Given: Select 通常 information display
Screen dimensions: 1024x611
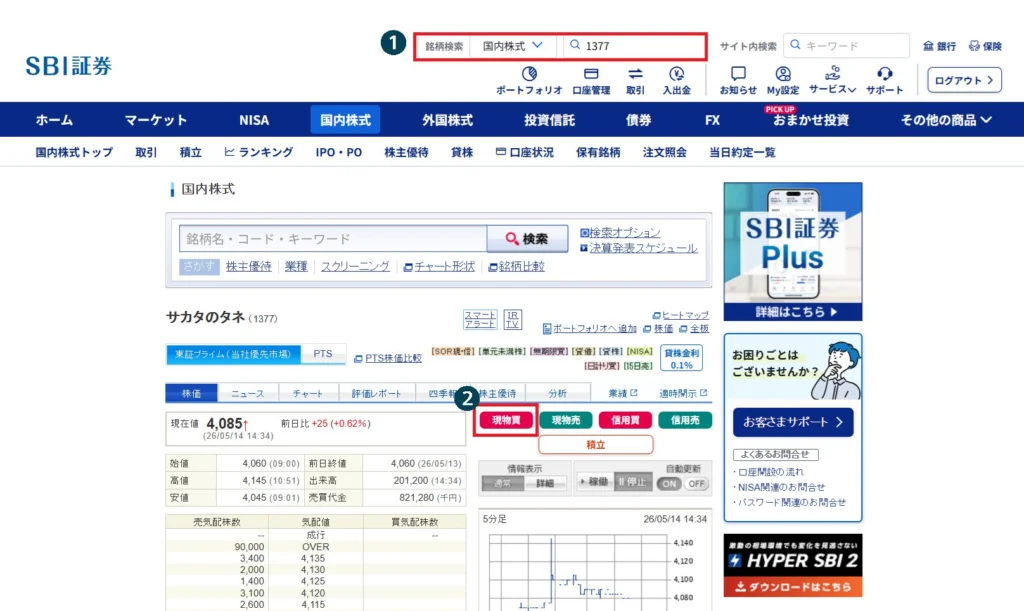Looking at the screenshot, I should [503, 483].
